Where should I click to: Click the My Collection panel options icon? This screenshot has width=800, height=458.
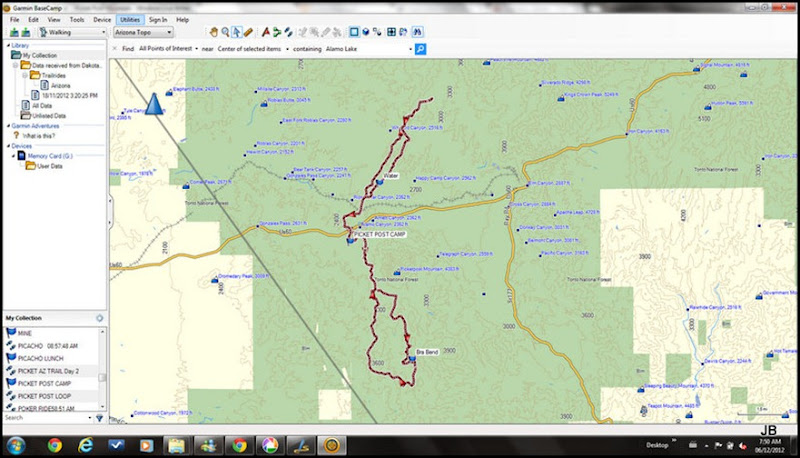tap(99, 318)
